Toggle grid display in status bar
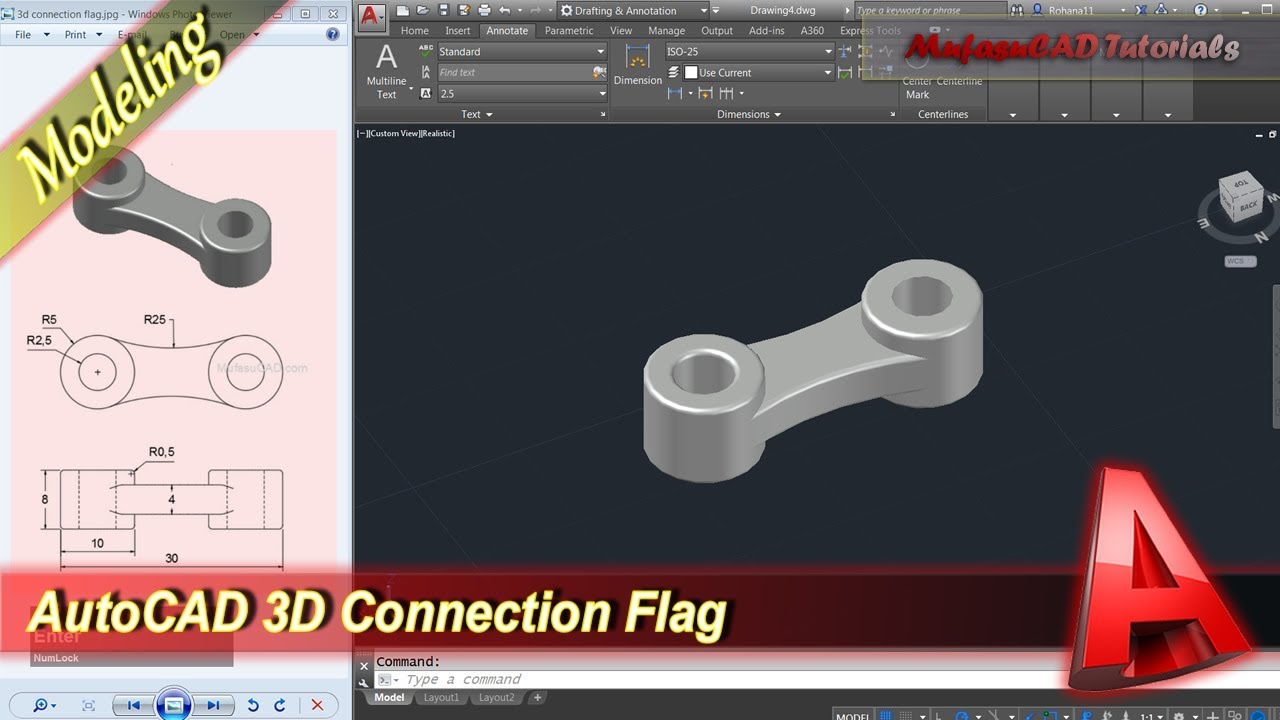Screen dimensions: 1280x720 click(x=886, y=715)
